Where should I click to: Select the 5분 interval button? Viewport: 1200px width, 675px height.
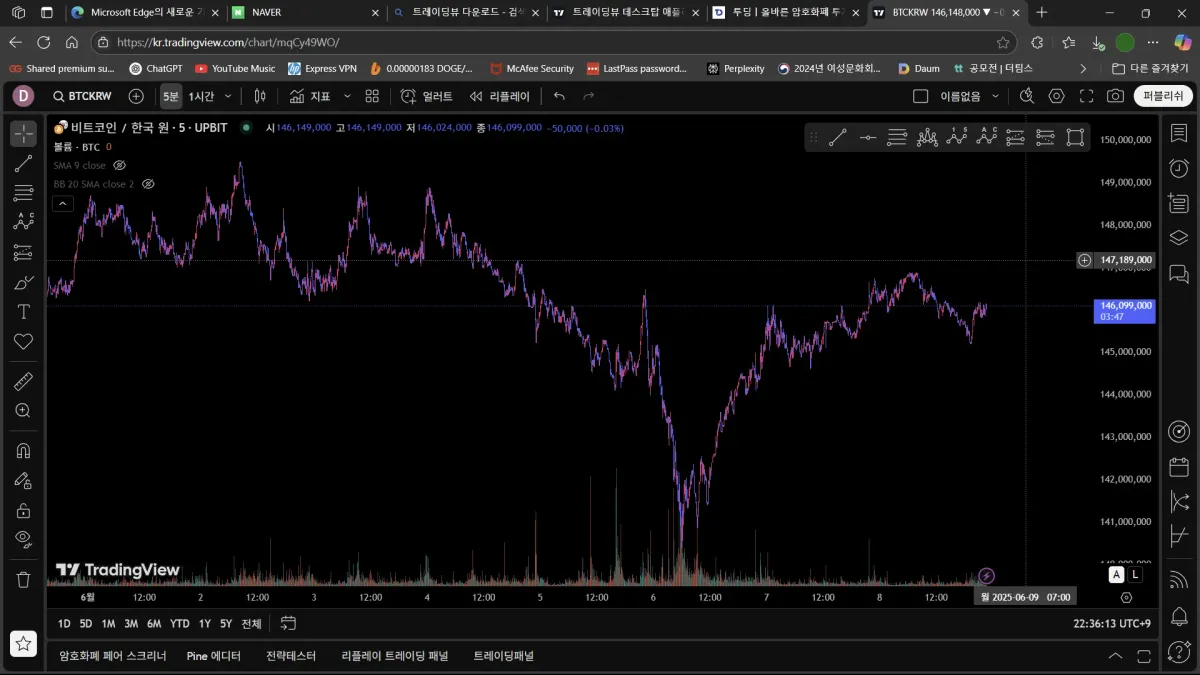point(171,96)
